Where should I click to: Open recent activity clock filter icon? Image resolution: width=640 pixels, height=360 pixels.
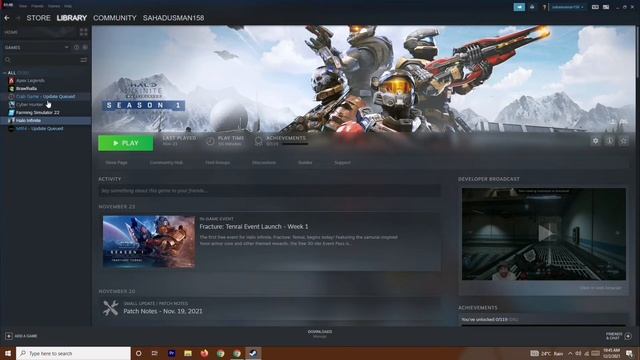point(76,47)
